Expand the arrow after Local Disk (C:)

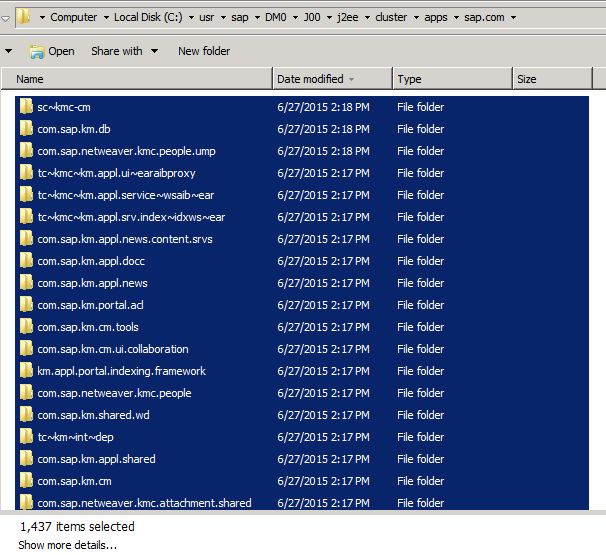pos(191,17)
